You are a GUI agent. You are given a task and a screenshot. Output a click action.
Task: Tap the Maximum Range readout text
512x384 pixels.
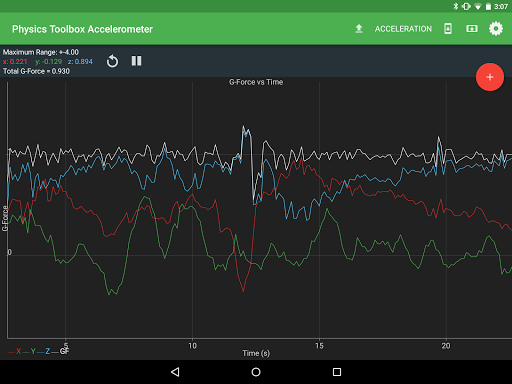coord(41,52)
